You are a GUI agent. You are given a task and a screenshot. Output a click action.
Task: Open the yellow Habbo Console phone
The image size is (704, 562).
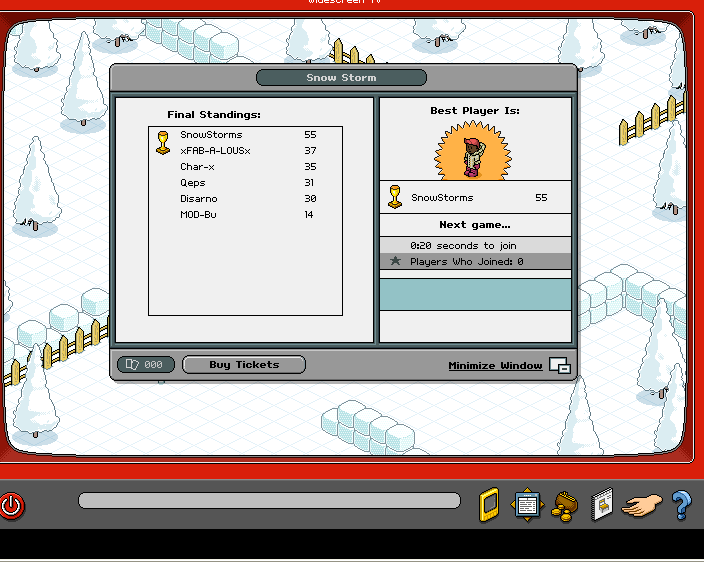[489, 505]
